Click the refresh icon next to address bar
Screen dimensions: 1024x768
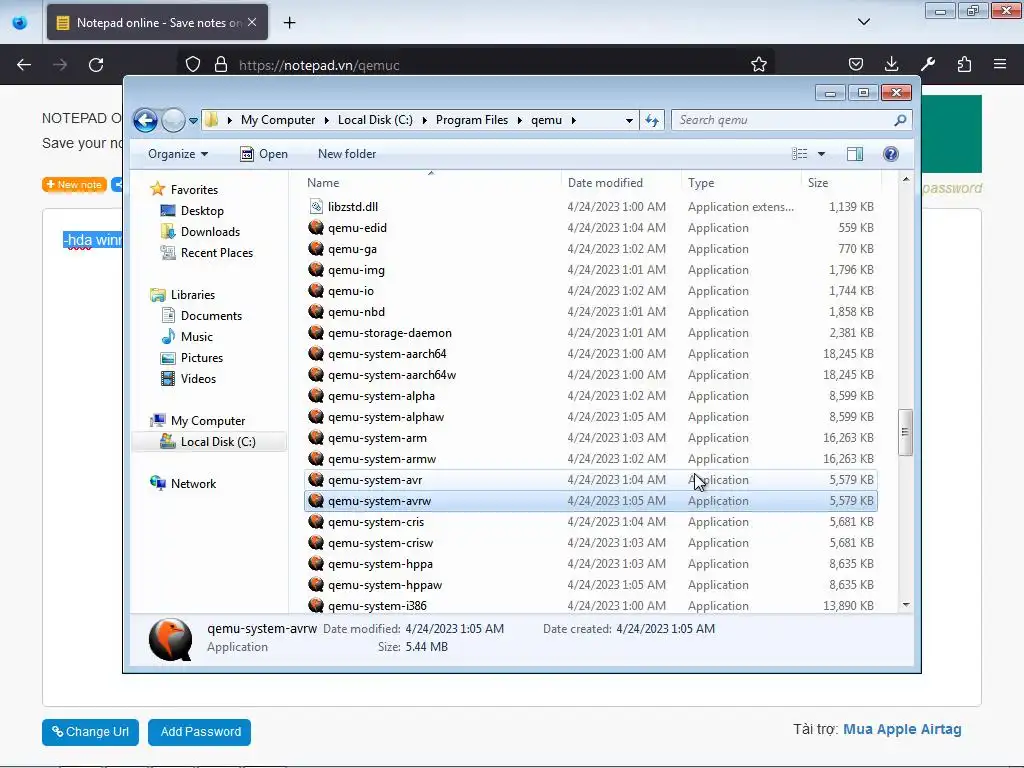(652, 120)
